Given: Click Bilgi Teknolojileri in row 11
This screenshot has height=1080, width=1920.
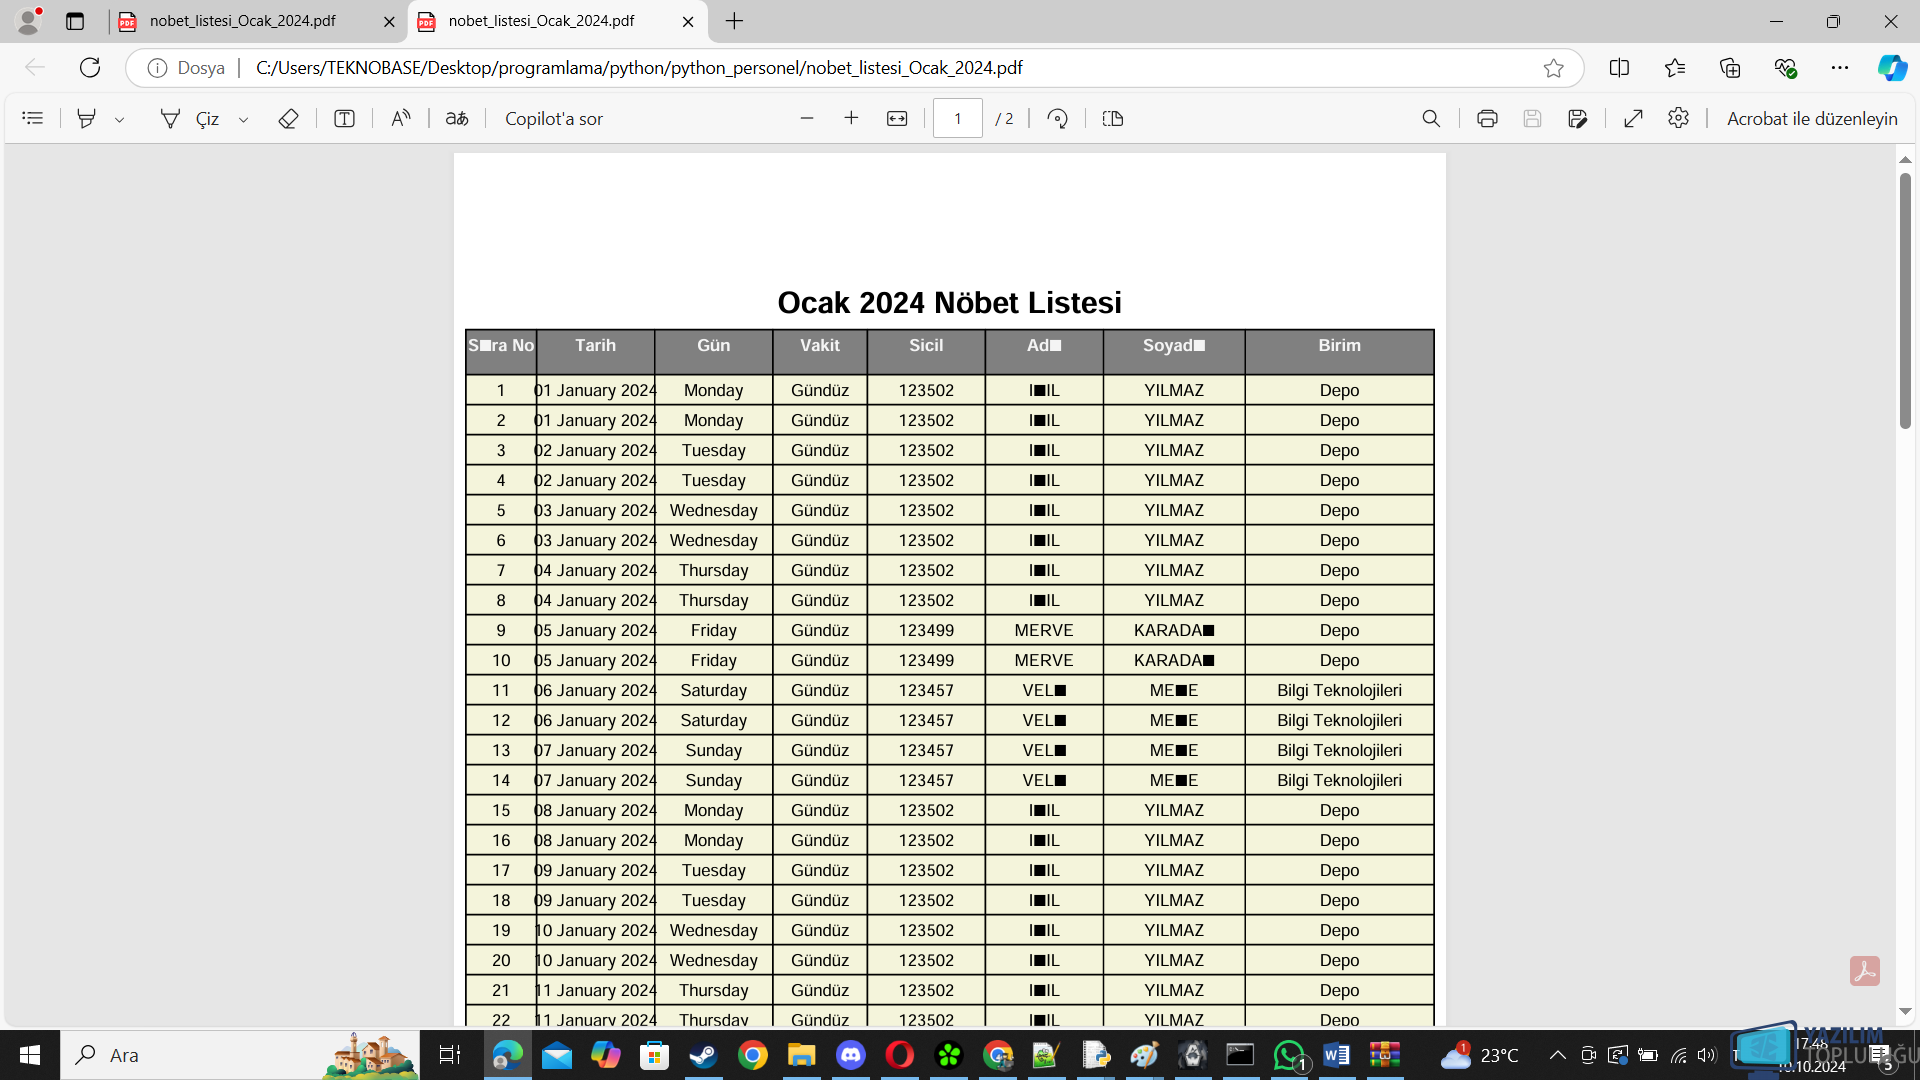Looking at the screenshot, I should pos(1339,690).
